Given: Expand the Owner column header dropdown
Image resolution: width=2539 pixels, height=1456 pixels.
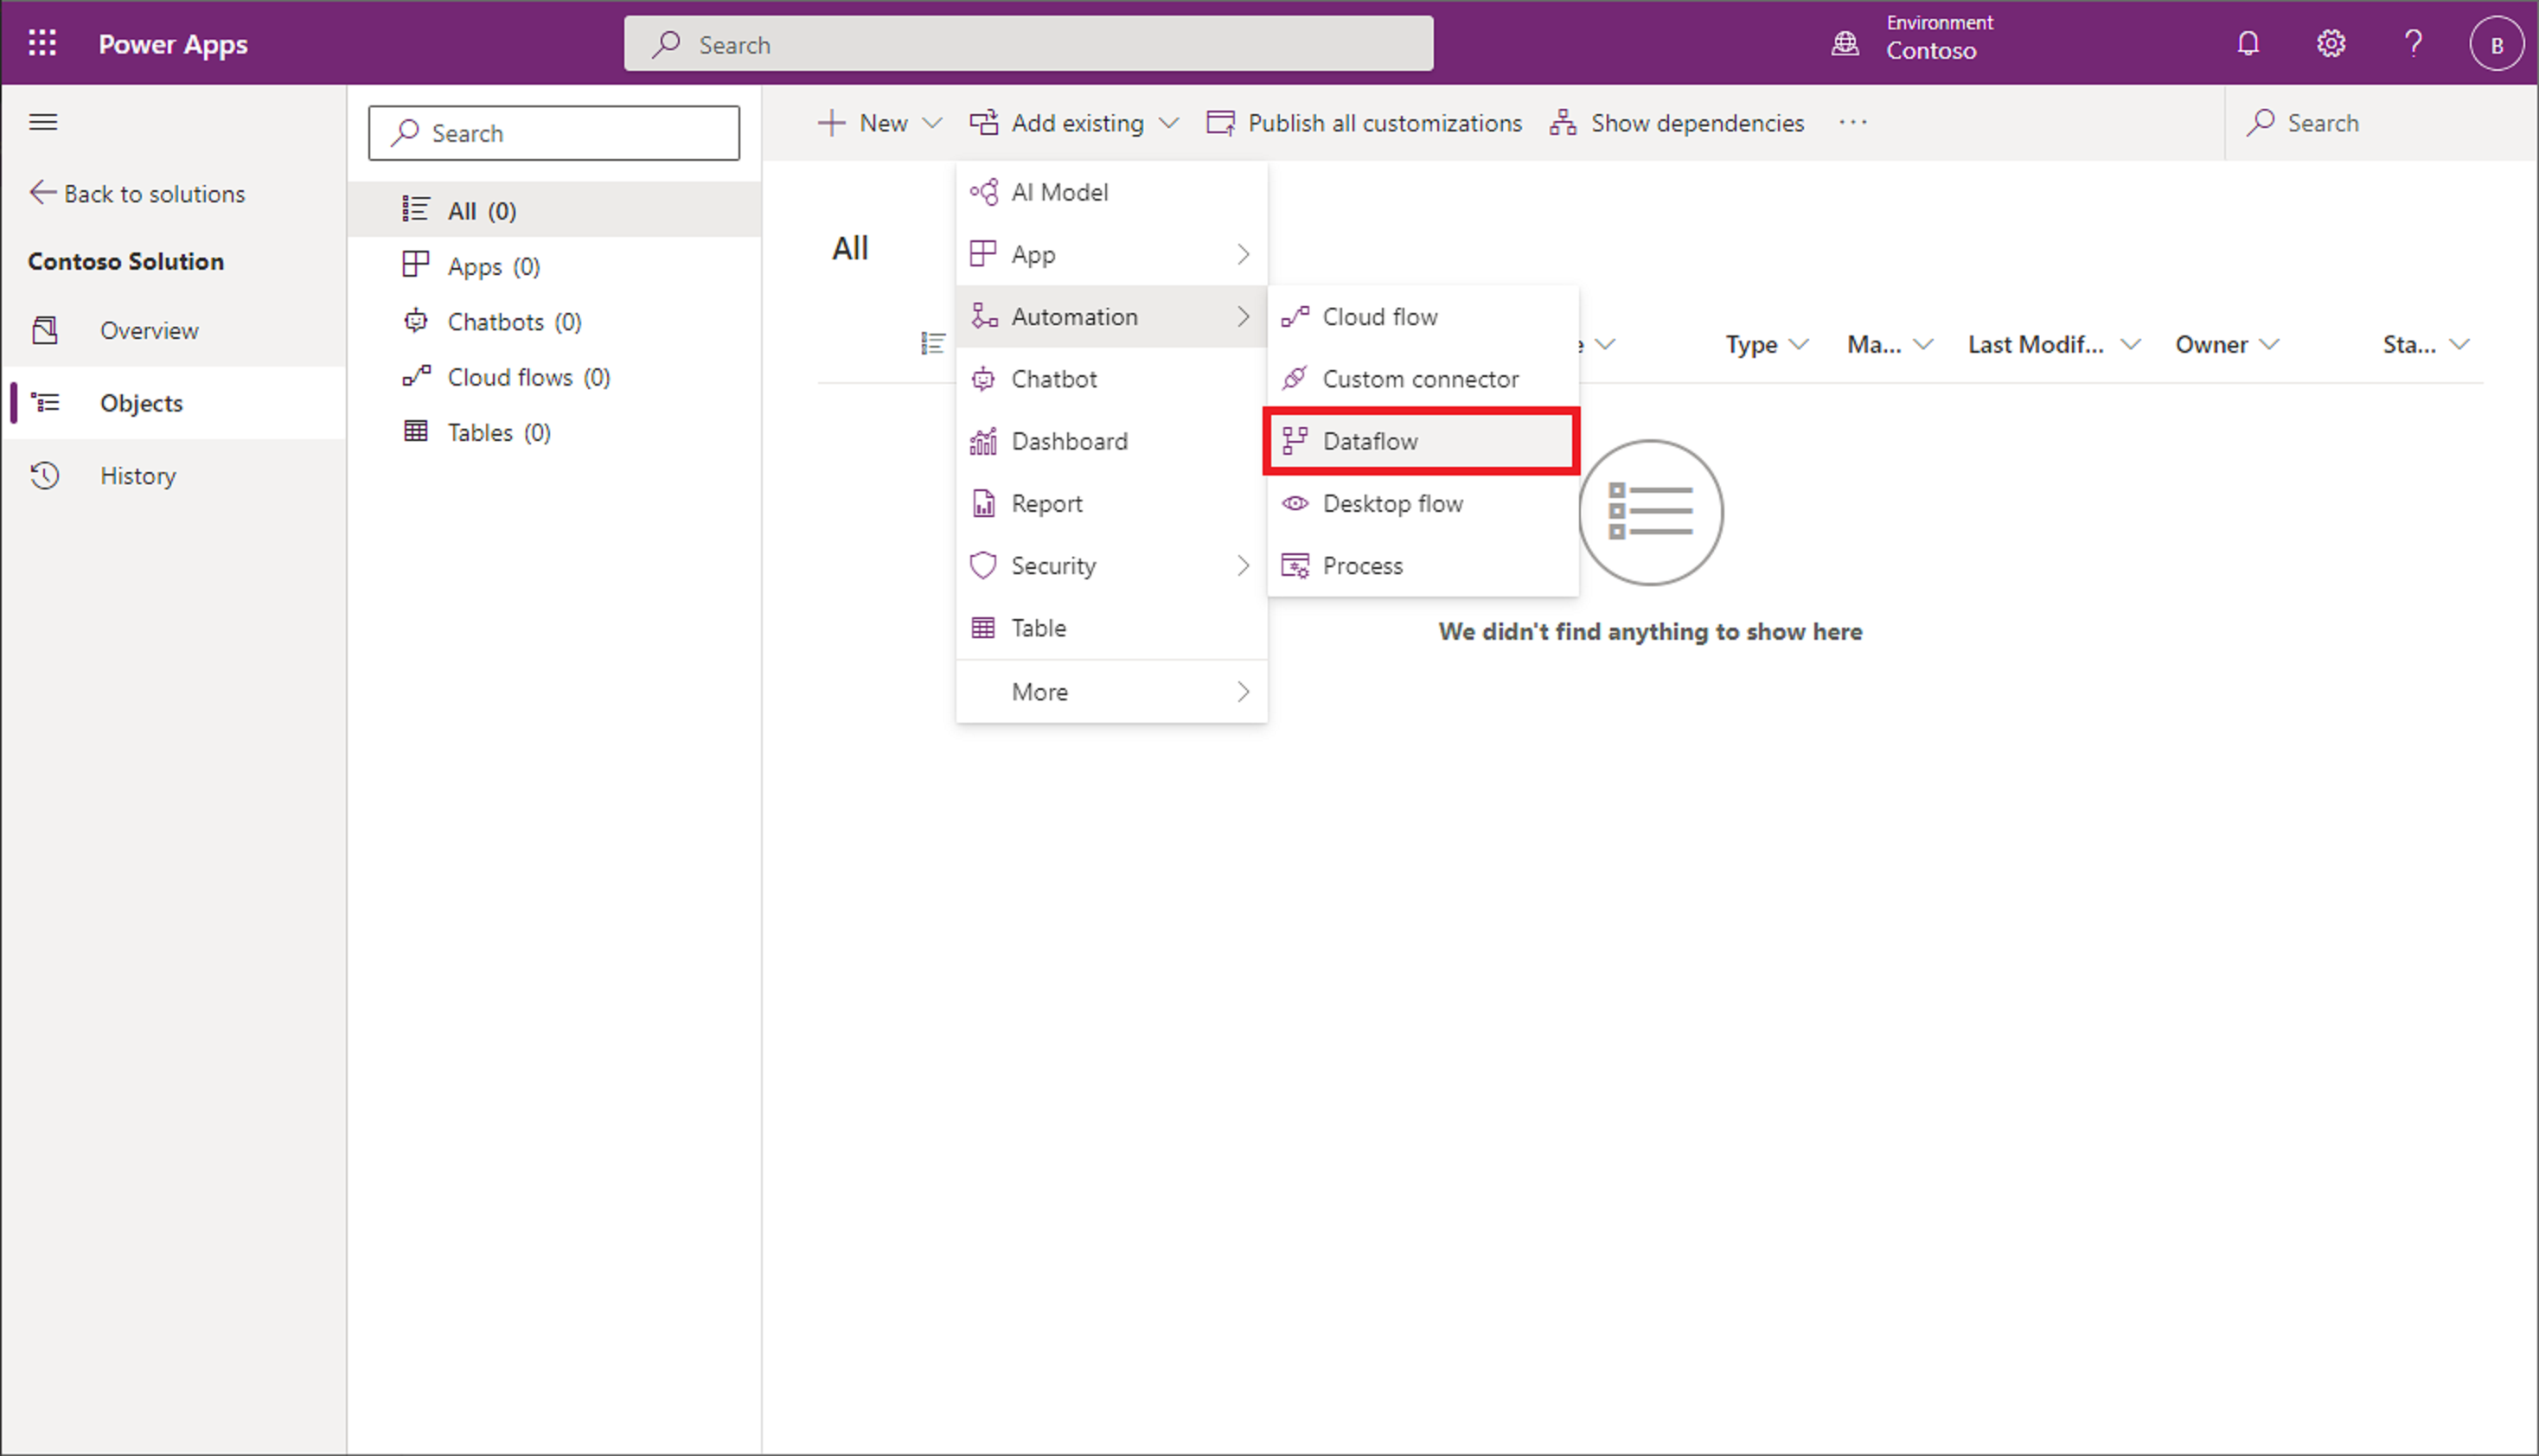Looking at the screenshot, I should (x=2227, y=344).
